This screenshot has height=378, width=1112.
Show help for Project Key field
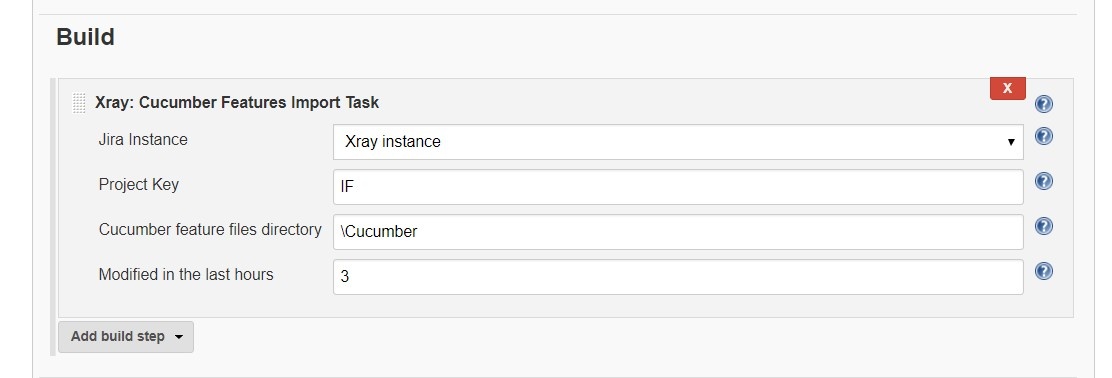(1043, 181)
